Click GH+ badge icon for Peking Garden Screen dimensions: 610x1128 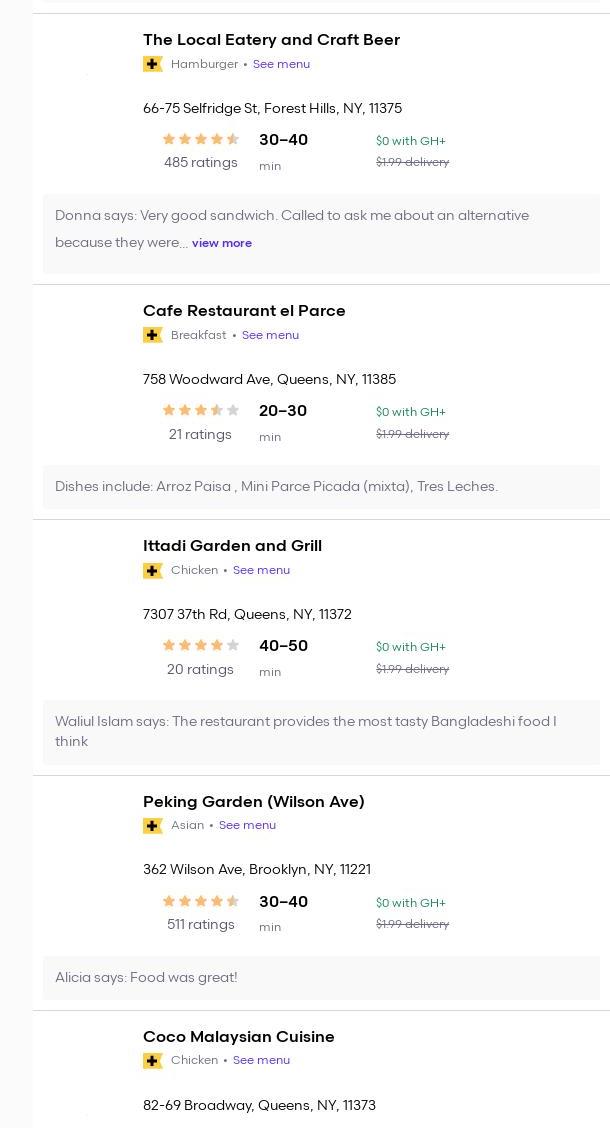(152, 825)
